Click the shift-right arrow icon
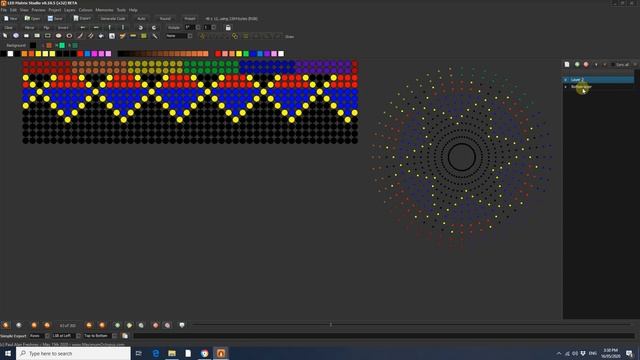 coord(96,27)
